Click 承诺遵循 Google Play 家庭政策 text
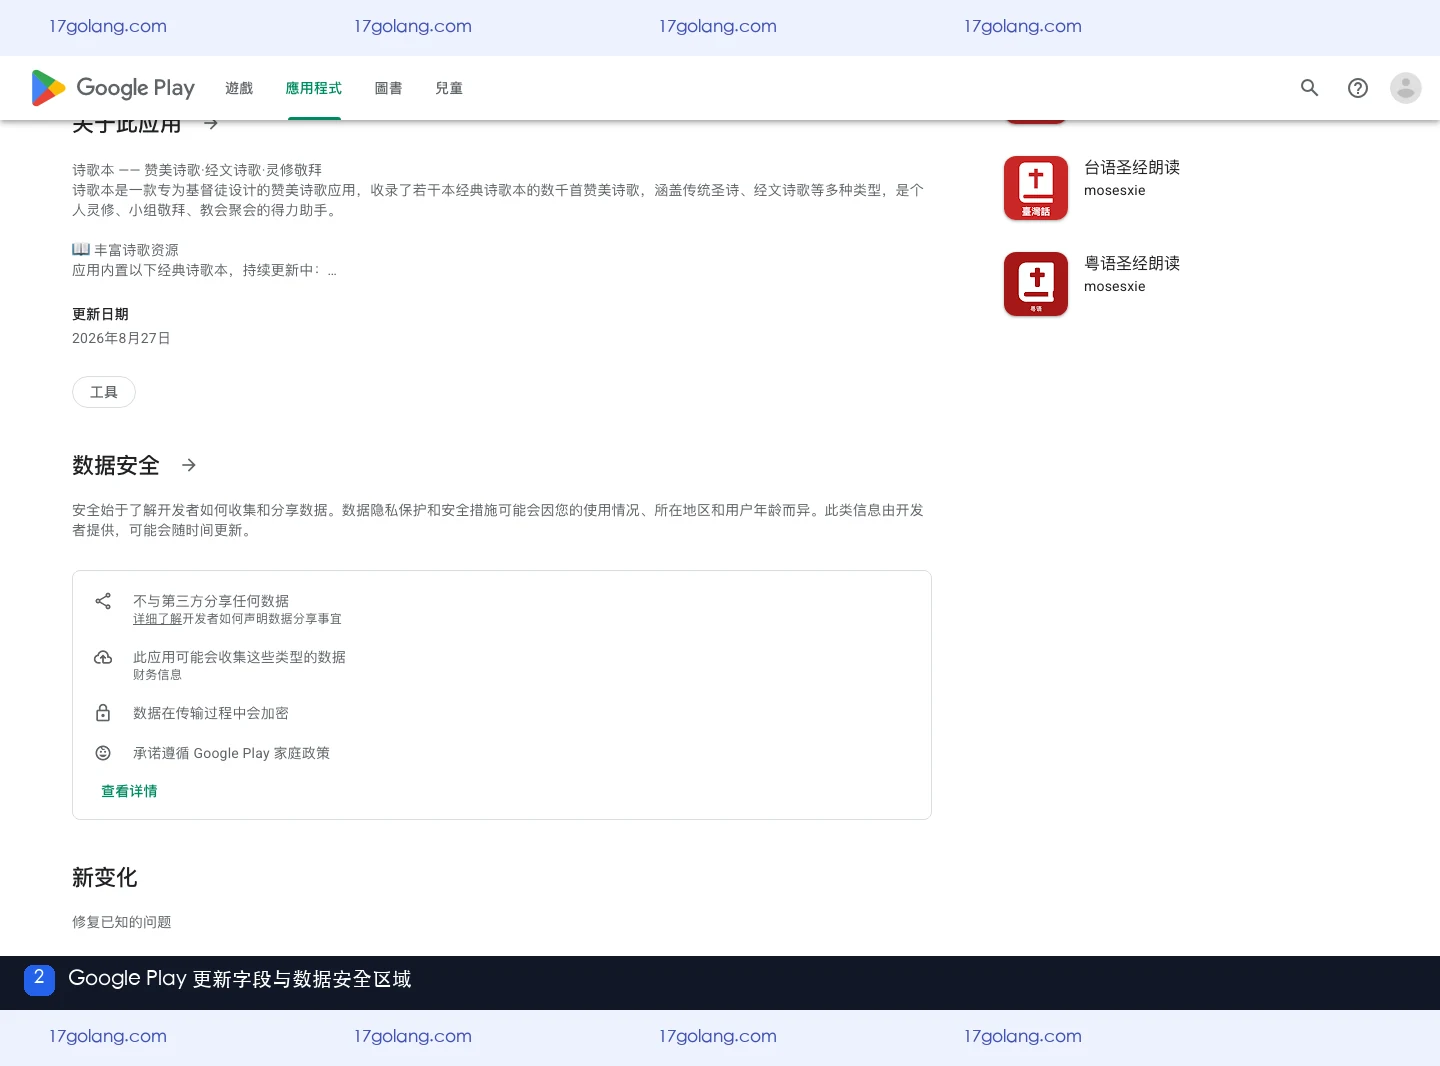 [231, 753]
